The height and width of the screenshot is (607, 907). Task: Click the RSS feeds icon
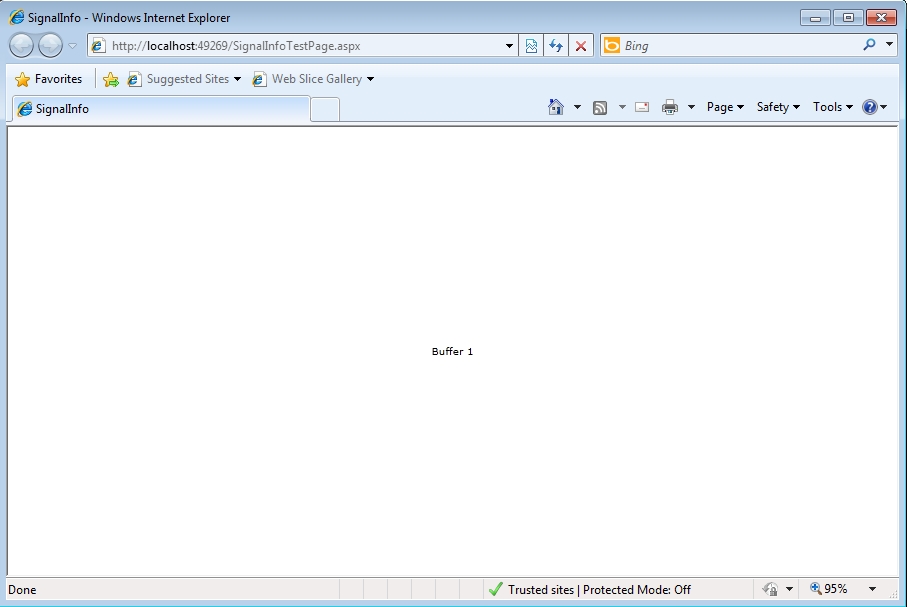tap(600, 107)
